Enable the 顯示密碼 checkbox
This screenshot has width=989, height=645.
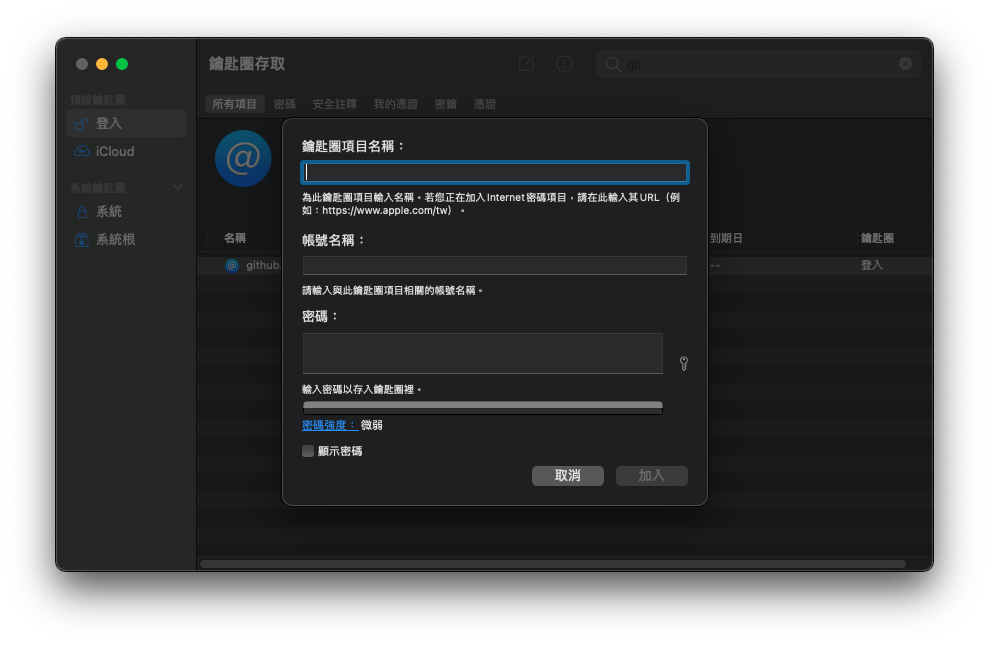(x=308, y=451)
